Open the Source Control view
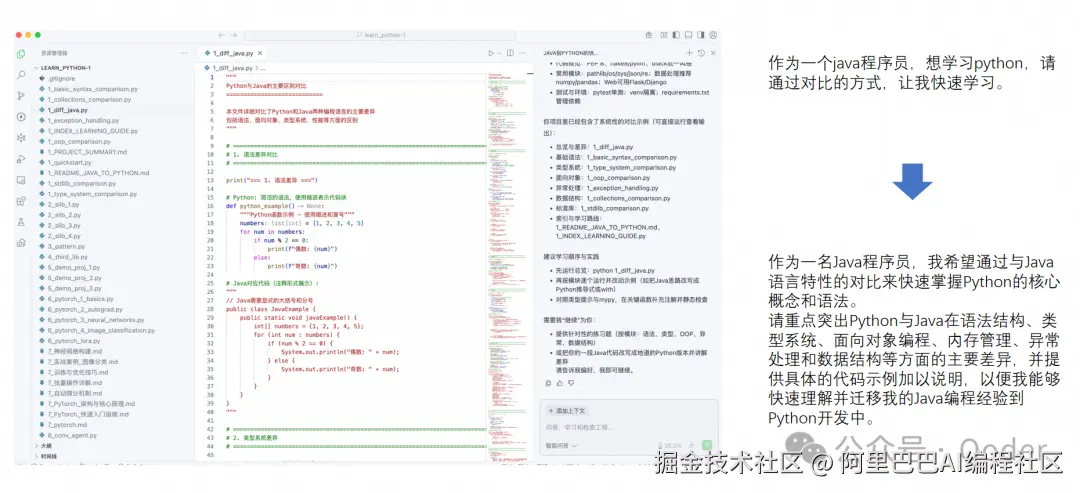Image resolution: width=1080 pixels, height=493 pixels. pyautogui.click(x=21, y=96)
